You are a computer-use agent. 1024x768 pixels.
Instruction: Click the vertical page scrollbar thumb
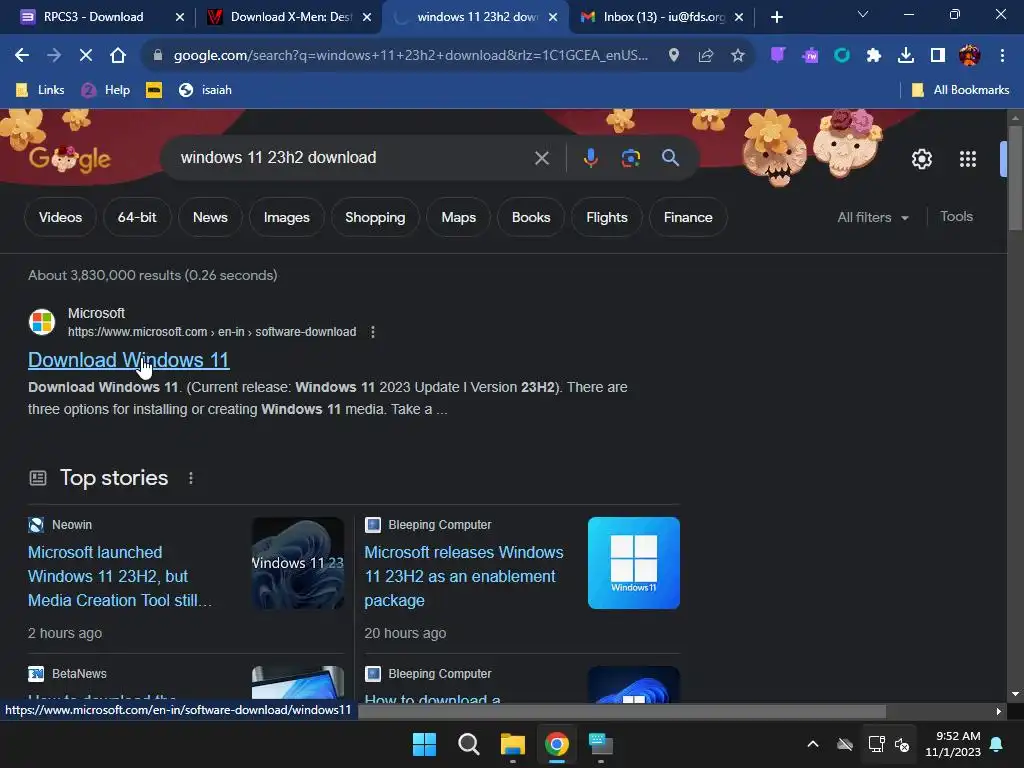coord(1014,178)
